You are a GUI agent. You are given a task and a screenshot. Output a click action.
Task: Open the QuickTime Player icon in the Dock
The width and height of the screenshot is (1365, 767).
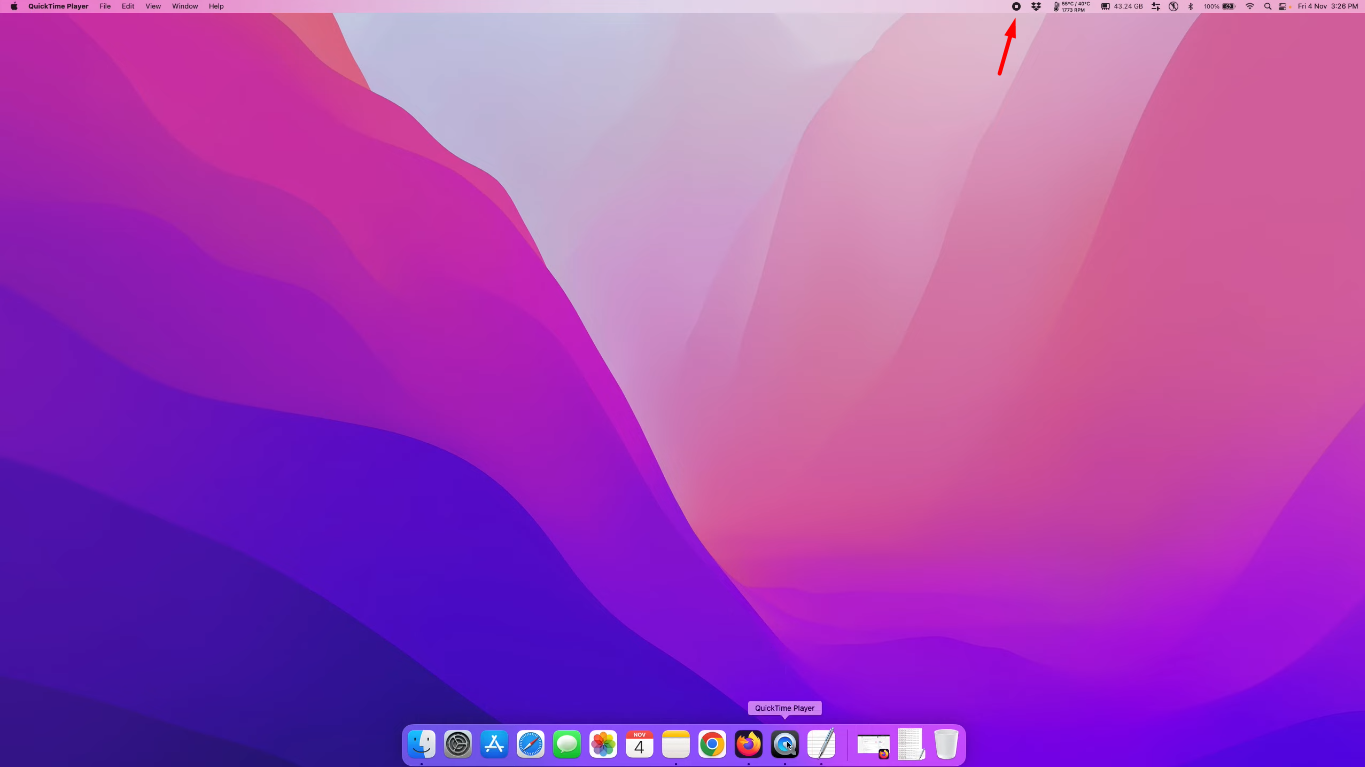click(784, 744)
